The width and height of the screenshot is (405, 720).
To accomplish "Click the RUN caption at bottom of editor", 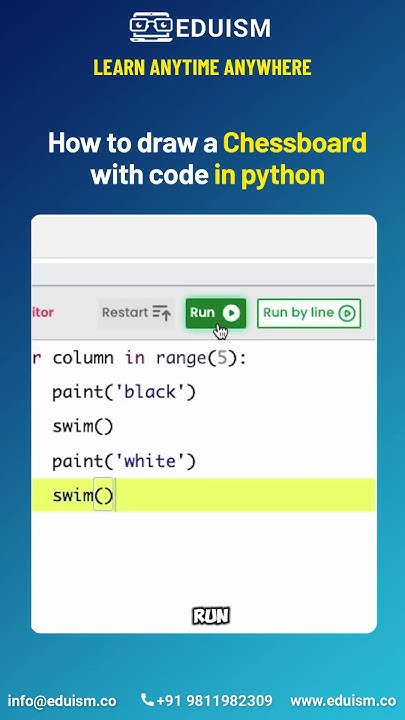I will tap(211, 616).
